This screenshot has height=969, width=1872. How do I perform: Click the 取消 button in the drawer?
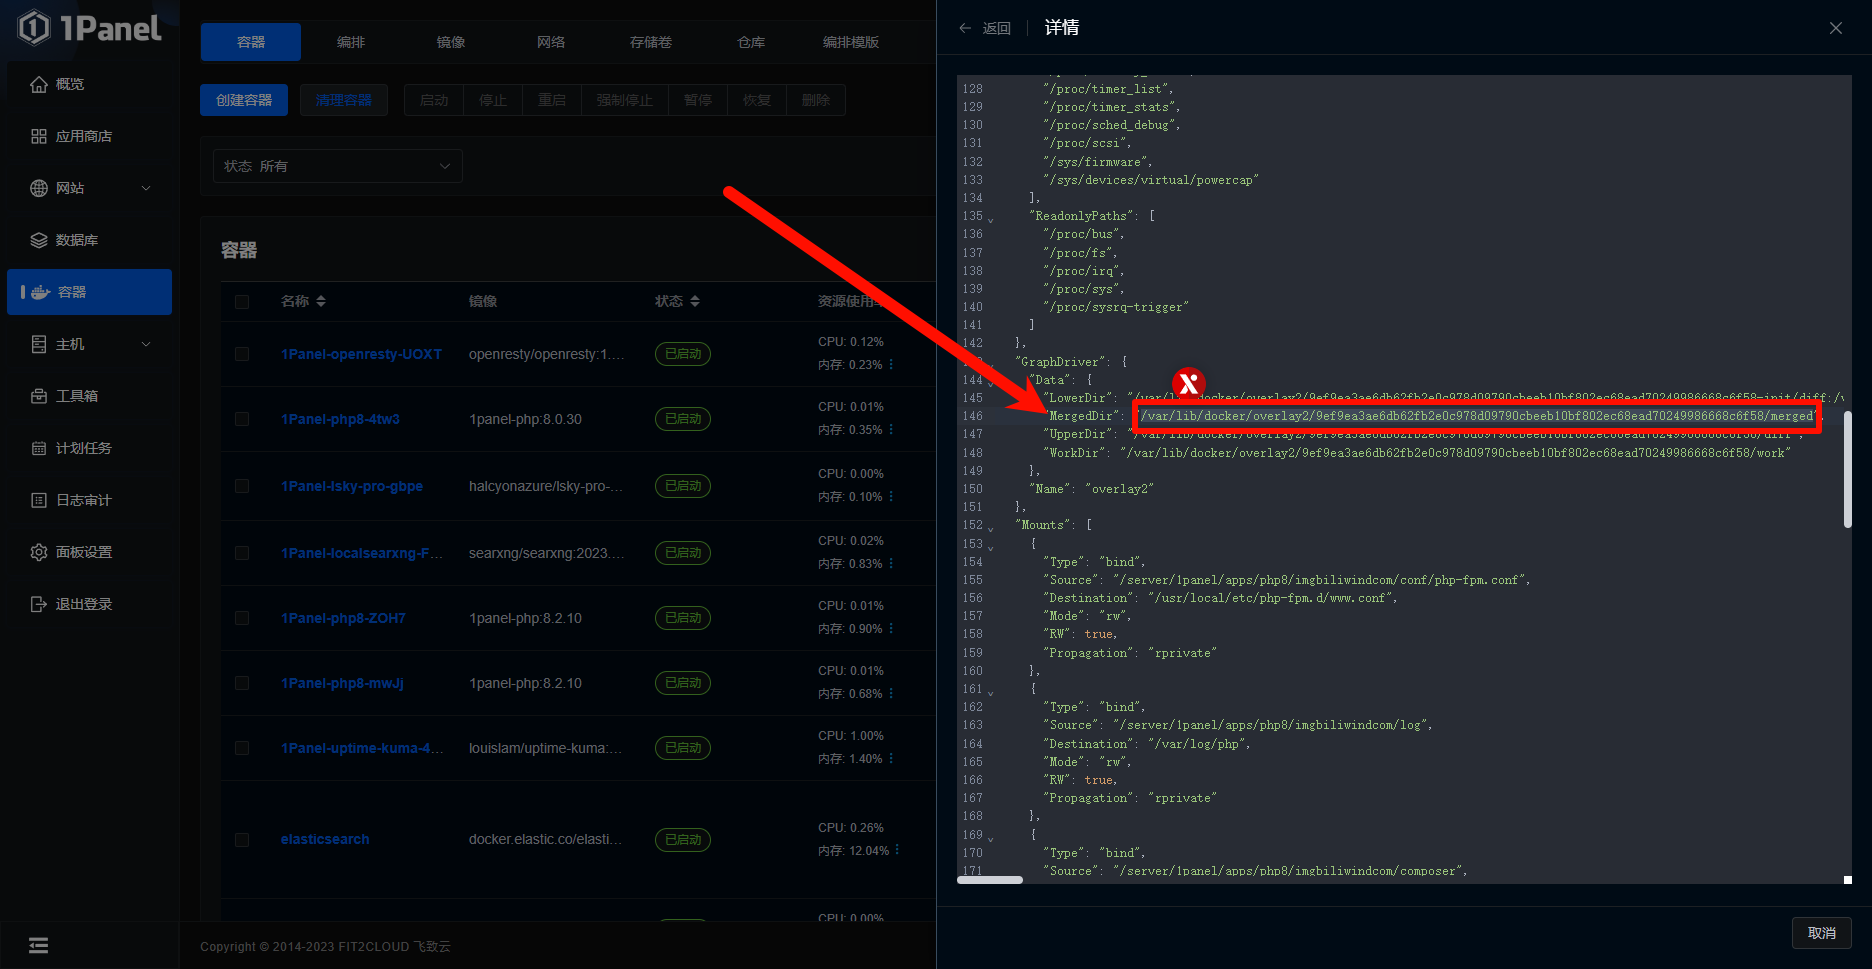pos(1822,933)
